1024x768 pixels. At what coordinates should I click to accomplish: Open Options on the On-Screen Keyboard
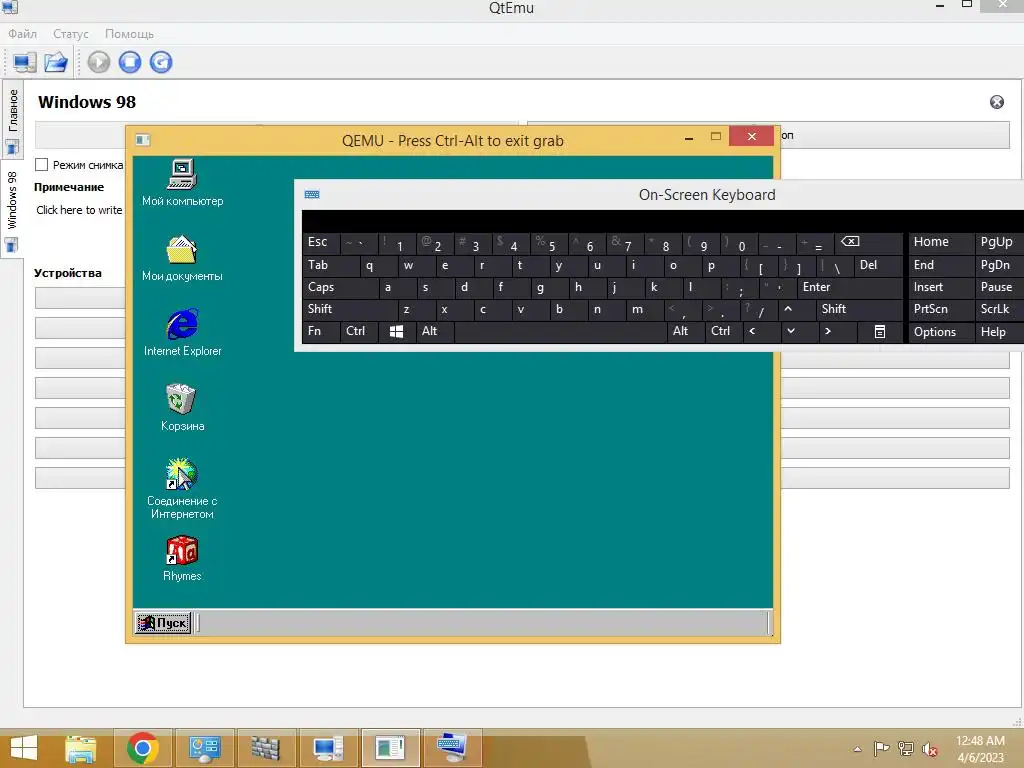click(x=940, y=332)
